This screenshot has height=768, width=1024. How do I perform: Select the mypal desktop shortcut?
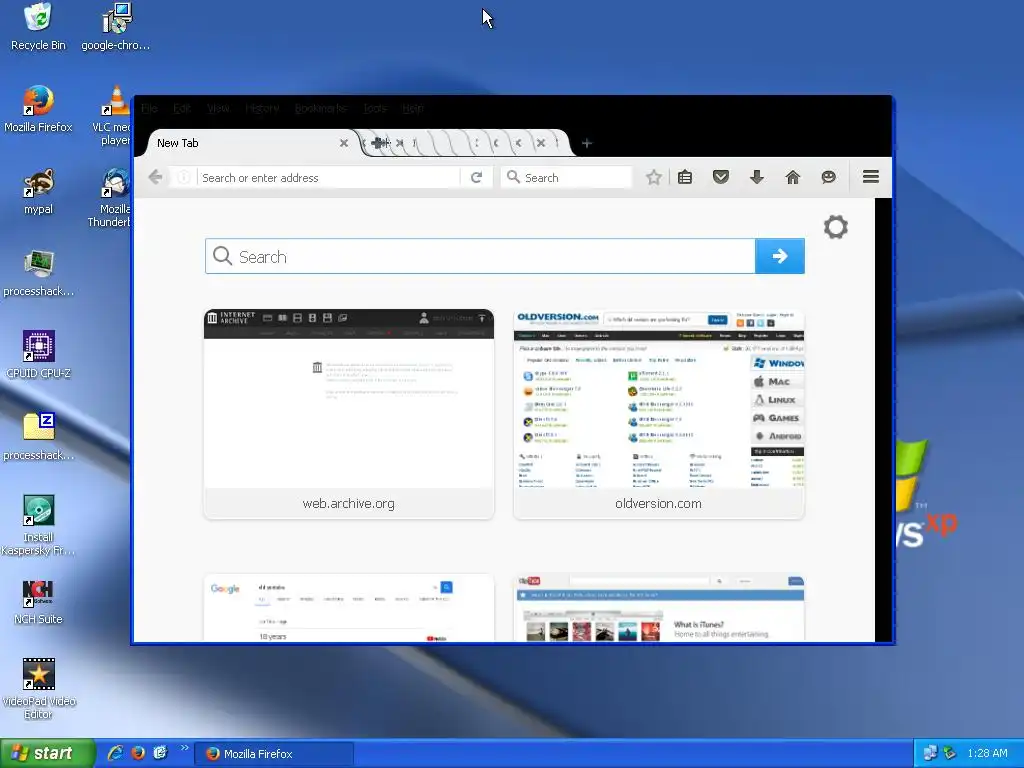pyautogui.click(x=38, y=191)
